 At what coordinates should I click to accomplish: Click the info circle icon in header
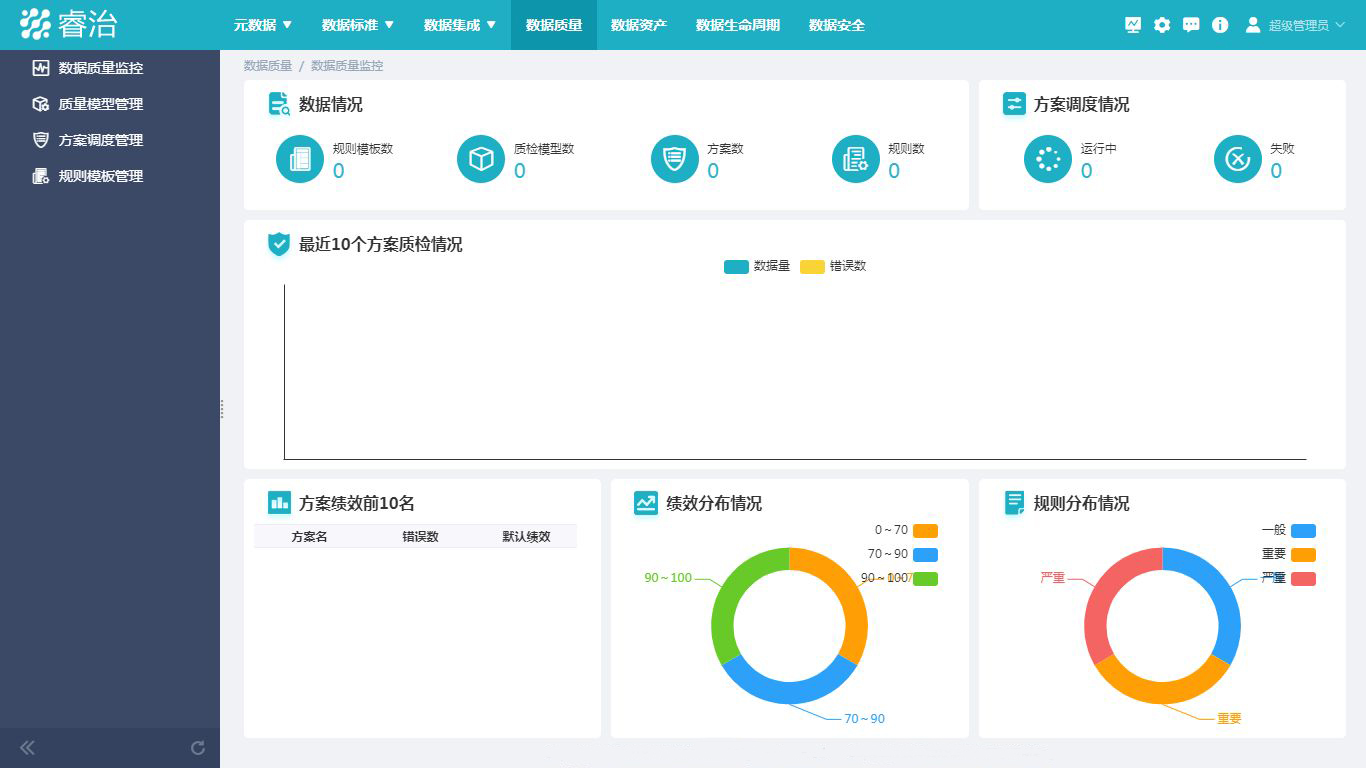coord(1220,25)
